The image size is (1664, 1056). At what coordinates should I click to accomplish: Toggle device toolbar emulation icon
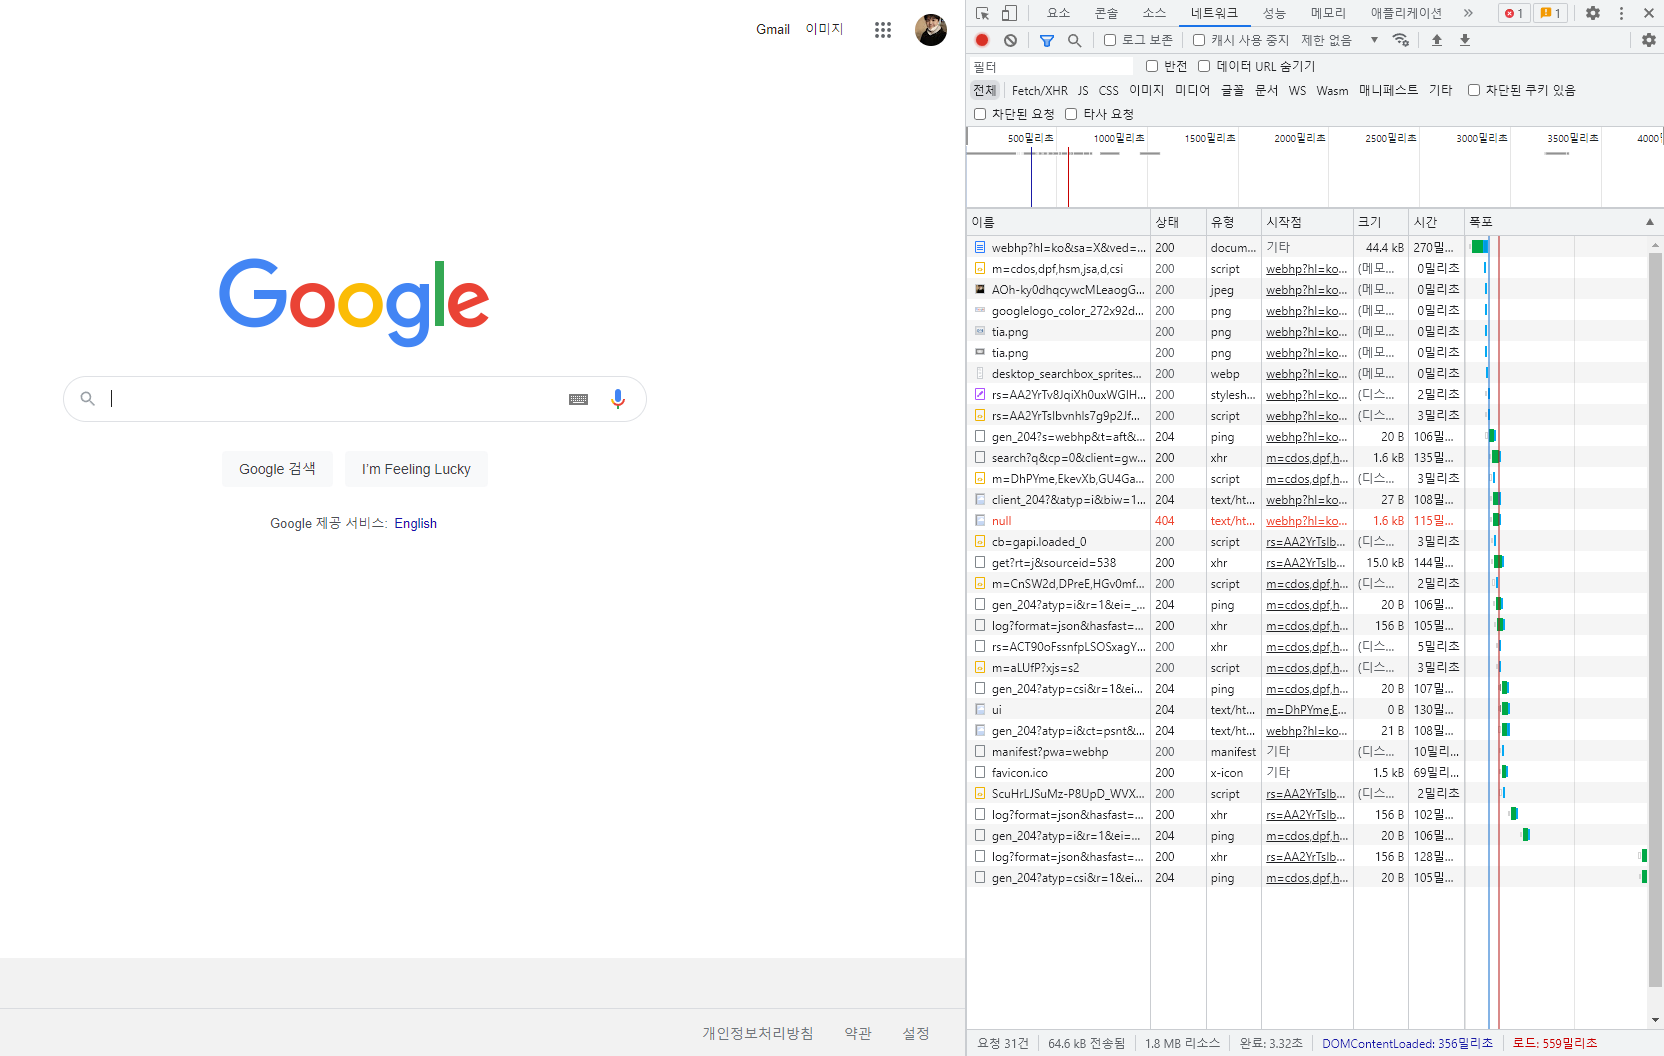coord(1009,13)
